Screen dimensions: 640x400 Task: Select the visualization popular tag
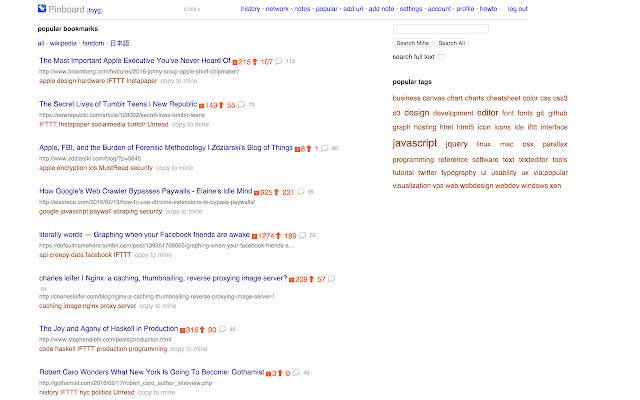411,186
